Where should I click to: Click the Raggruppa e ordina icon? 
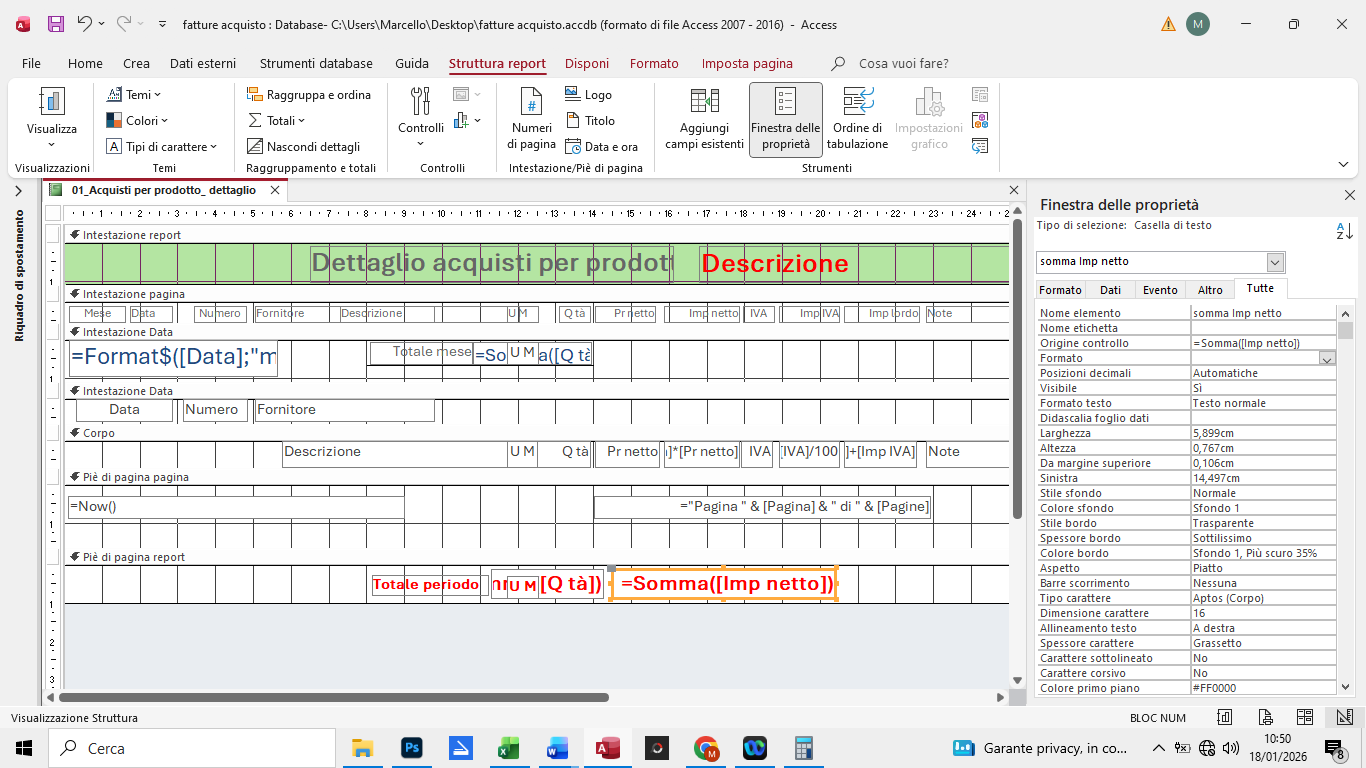256,95
